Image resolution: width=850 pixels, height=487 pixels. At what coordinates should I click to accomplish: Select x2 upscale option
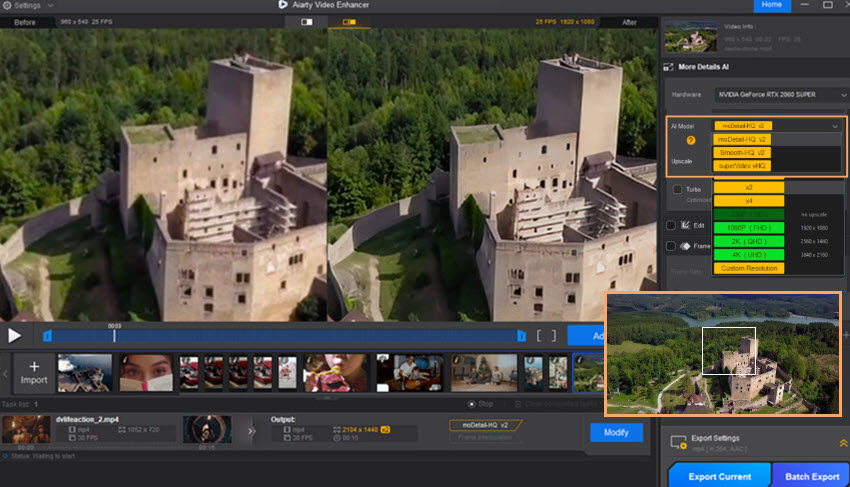pos(749,188)
